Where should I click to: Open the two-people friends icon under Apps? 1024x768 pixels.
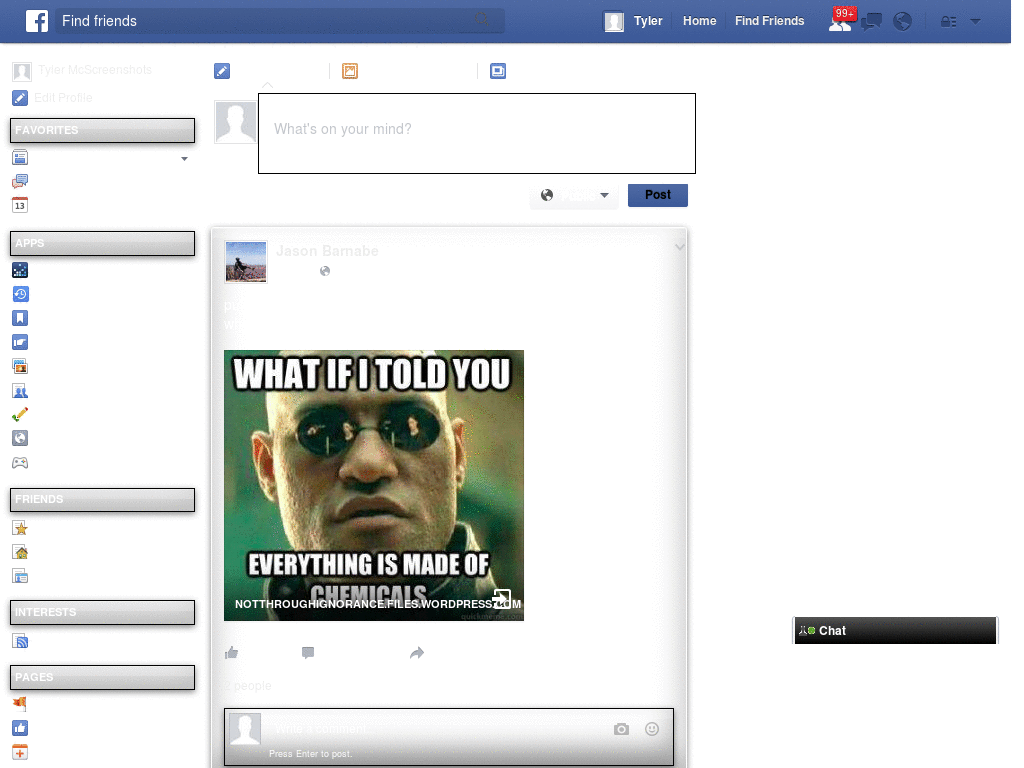pos(20,391)
